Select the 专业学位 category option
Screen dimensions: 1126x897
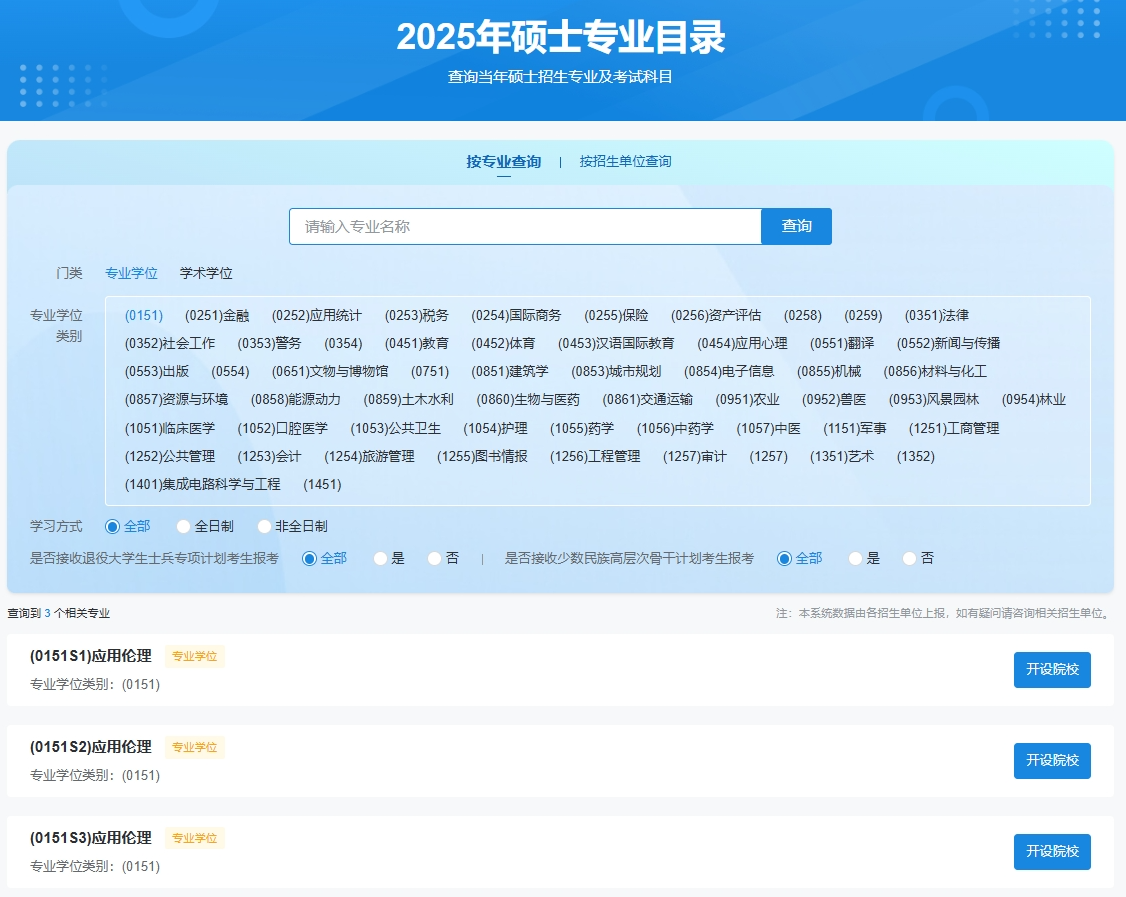131,273
